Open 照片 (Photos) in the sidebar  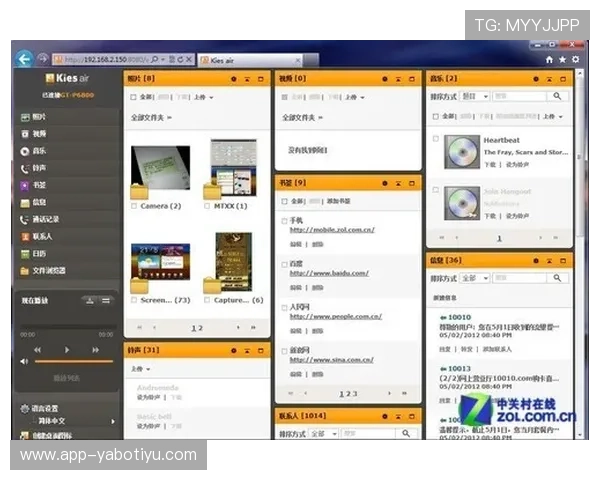click(38, 117)
